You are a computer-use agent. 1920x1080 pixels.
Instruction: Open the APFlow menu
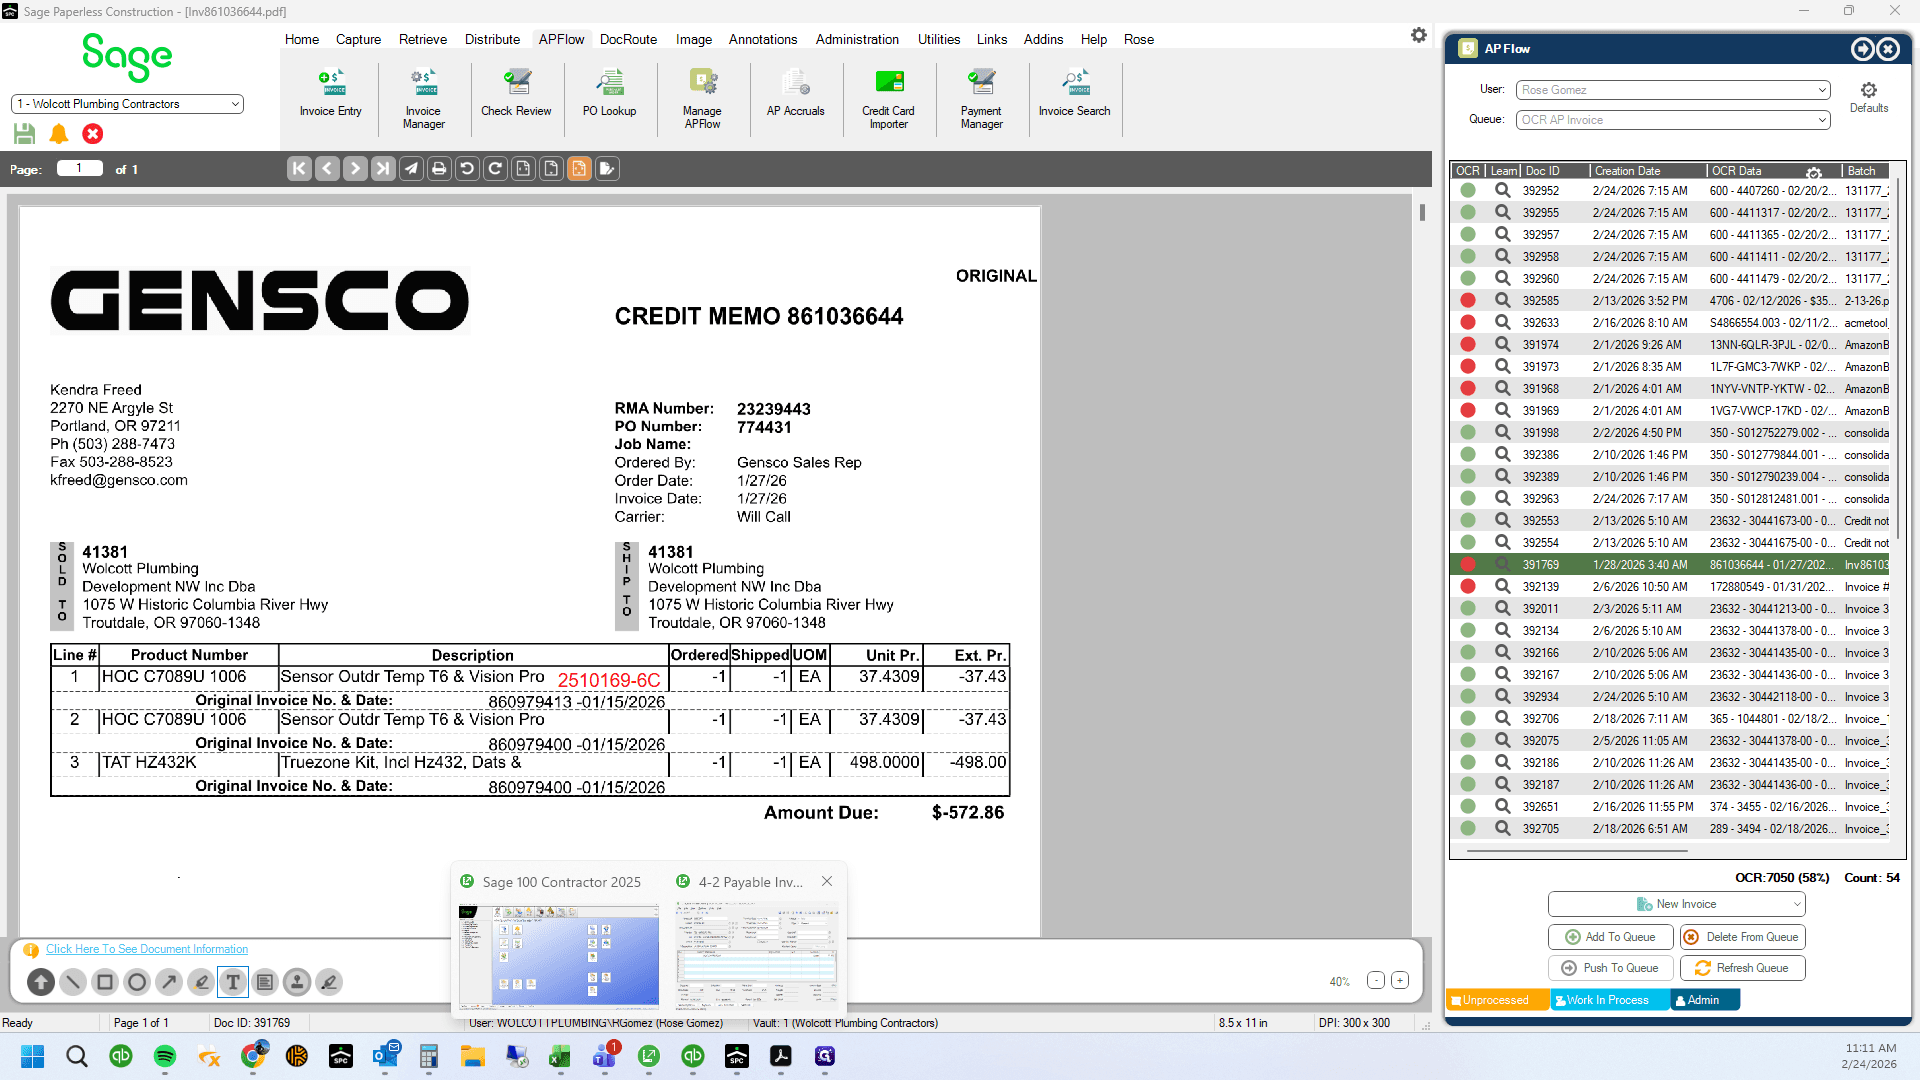561,39
